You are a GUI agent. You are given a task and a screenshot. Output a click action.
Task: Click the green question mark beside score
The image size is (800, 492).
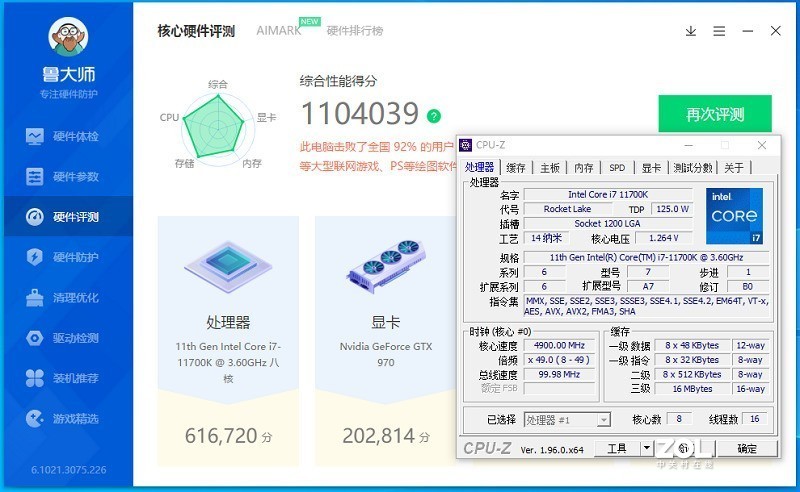coord(434,116)
